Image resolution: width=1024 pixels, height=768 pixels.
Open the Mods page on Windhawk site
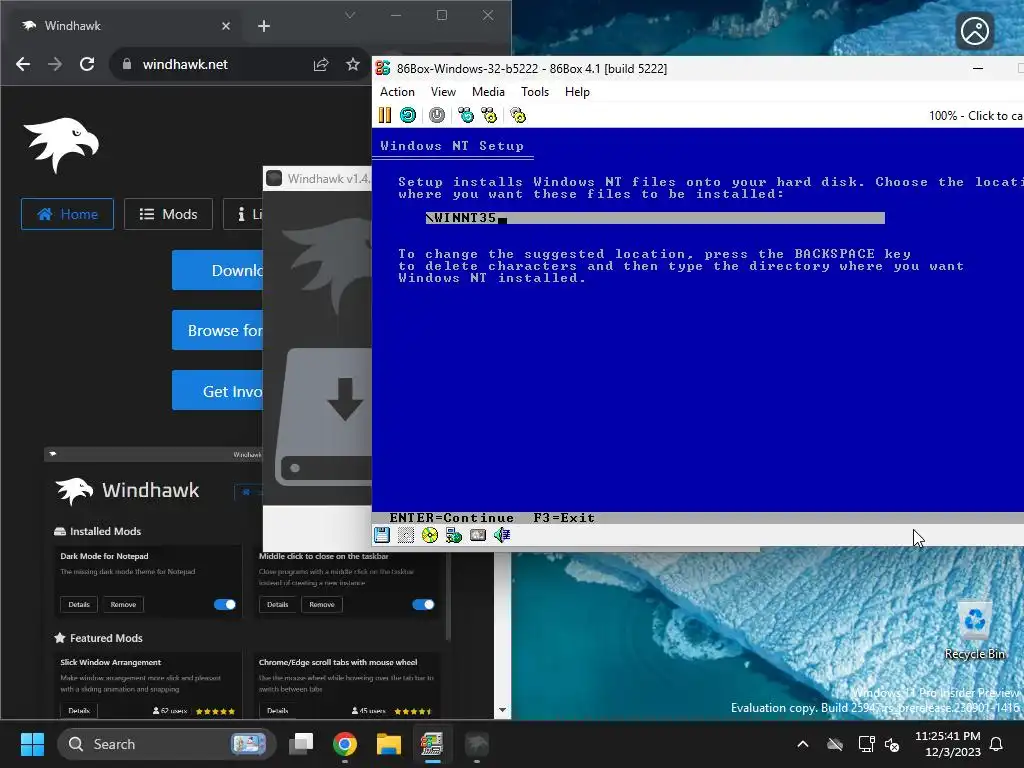(168, 214)
